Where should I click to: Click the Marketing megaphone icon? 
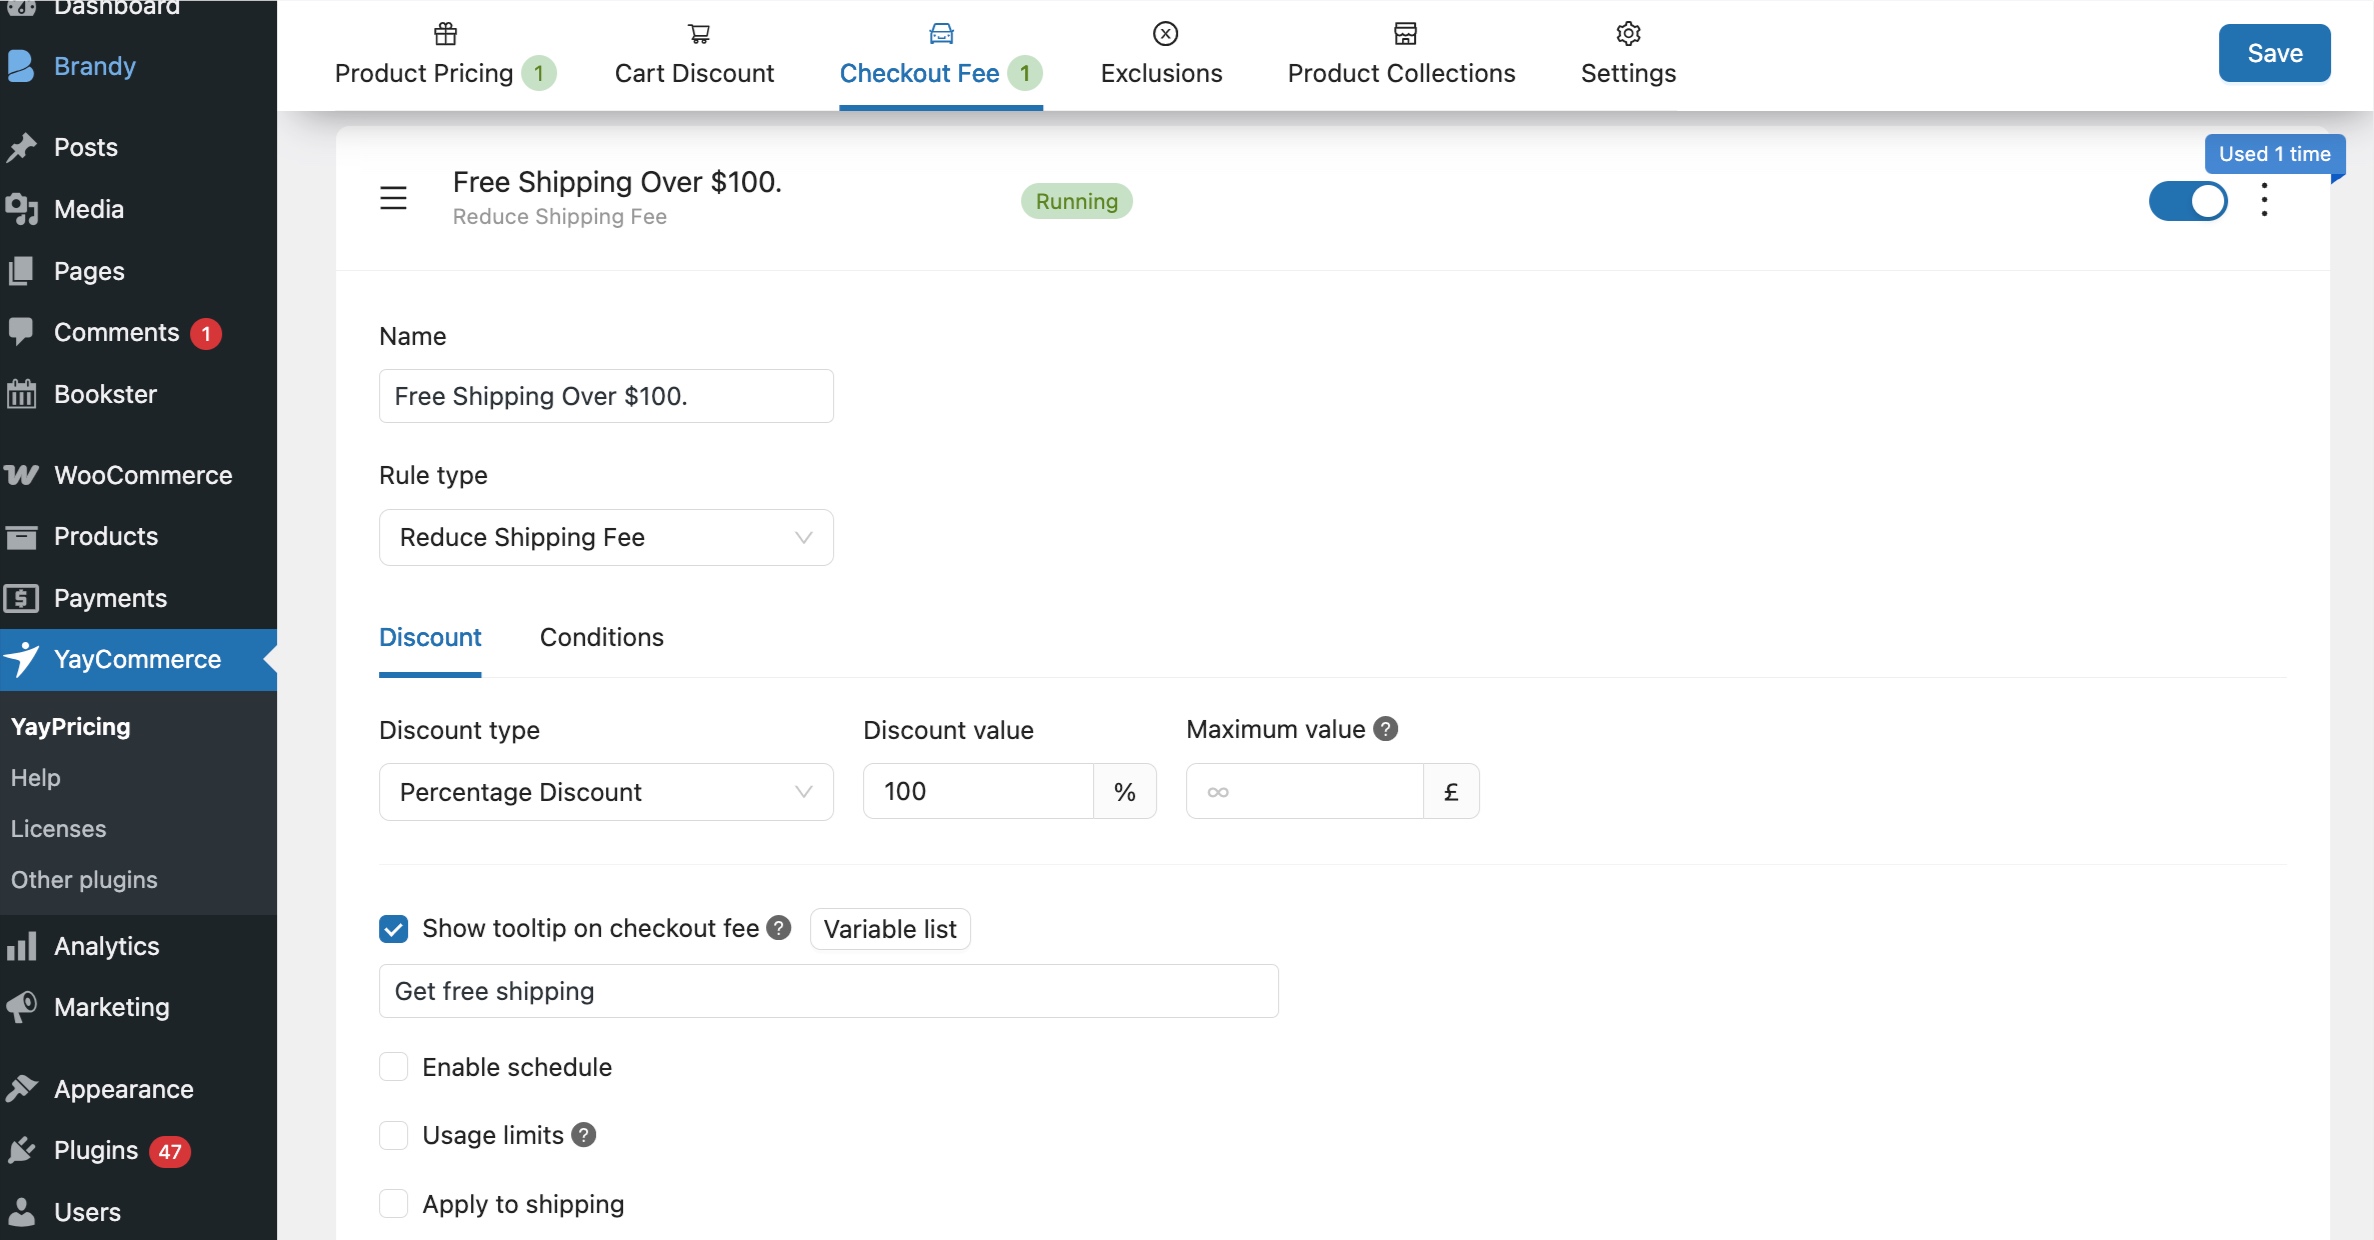[x=21, y=1007]
